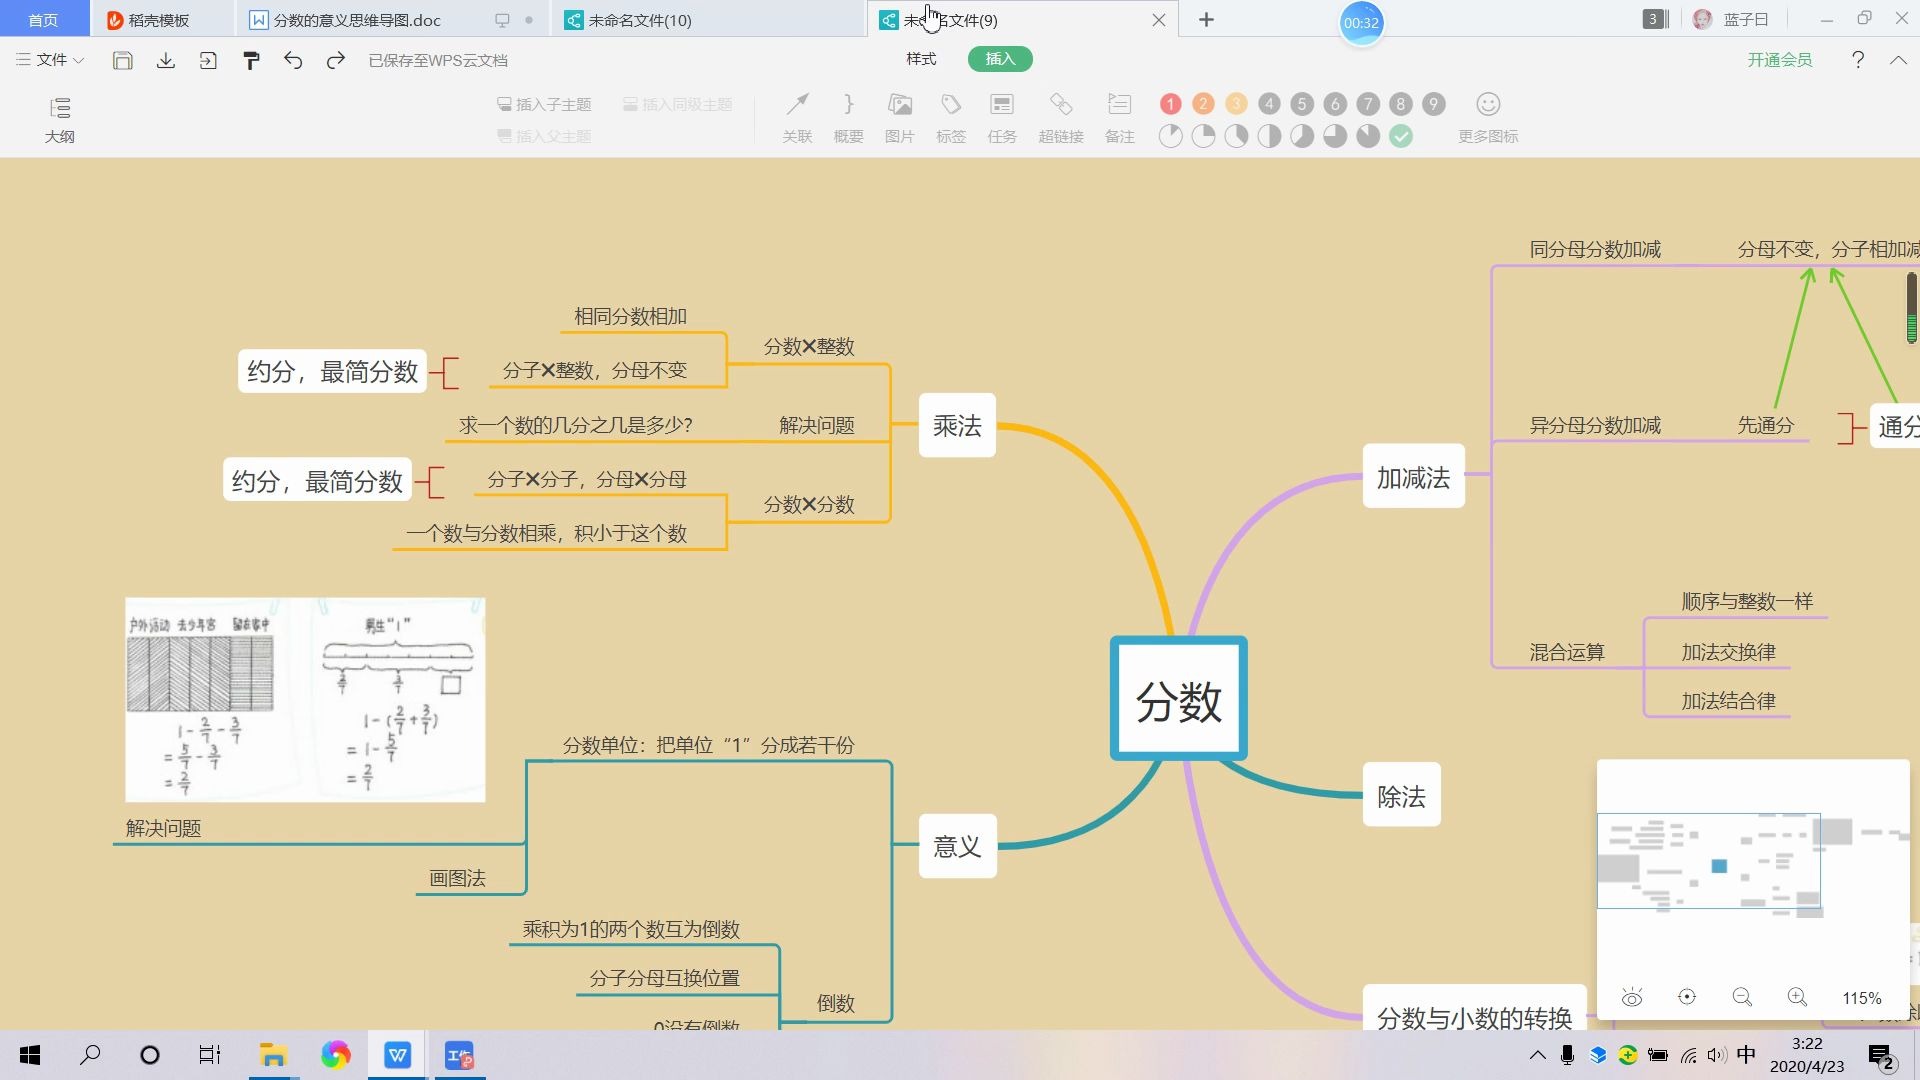The image size is (1920, 1080).
Task: Toggle the volume icon in tray
Action: pos(1717,1055)
